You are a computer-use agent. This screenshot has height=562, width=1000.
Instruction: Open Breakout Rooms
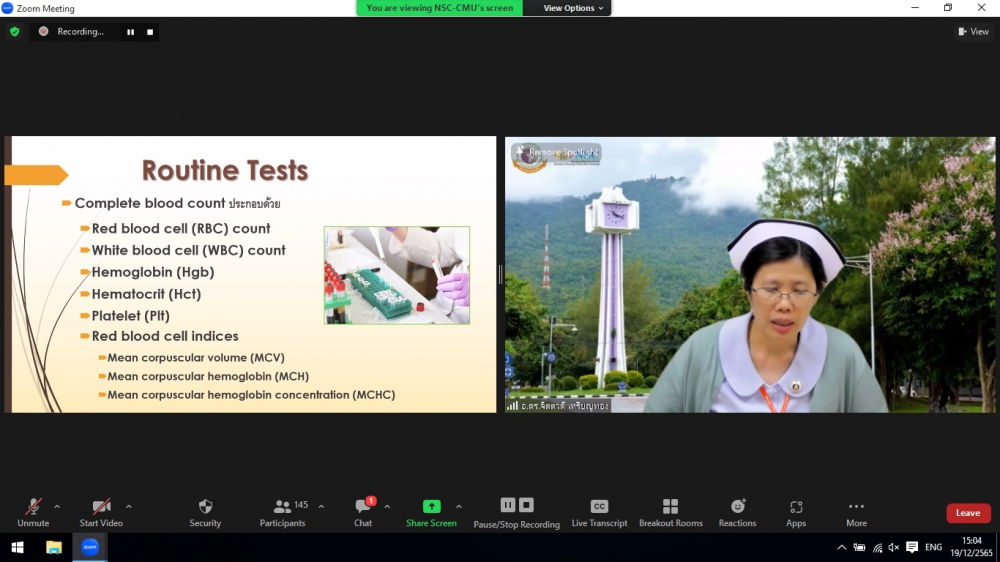[x=670, y=507]
